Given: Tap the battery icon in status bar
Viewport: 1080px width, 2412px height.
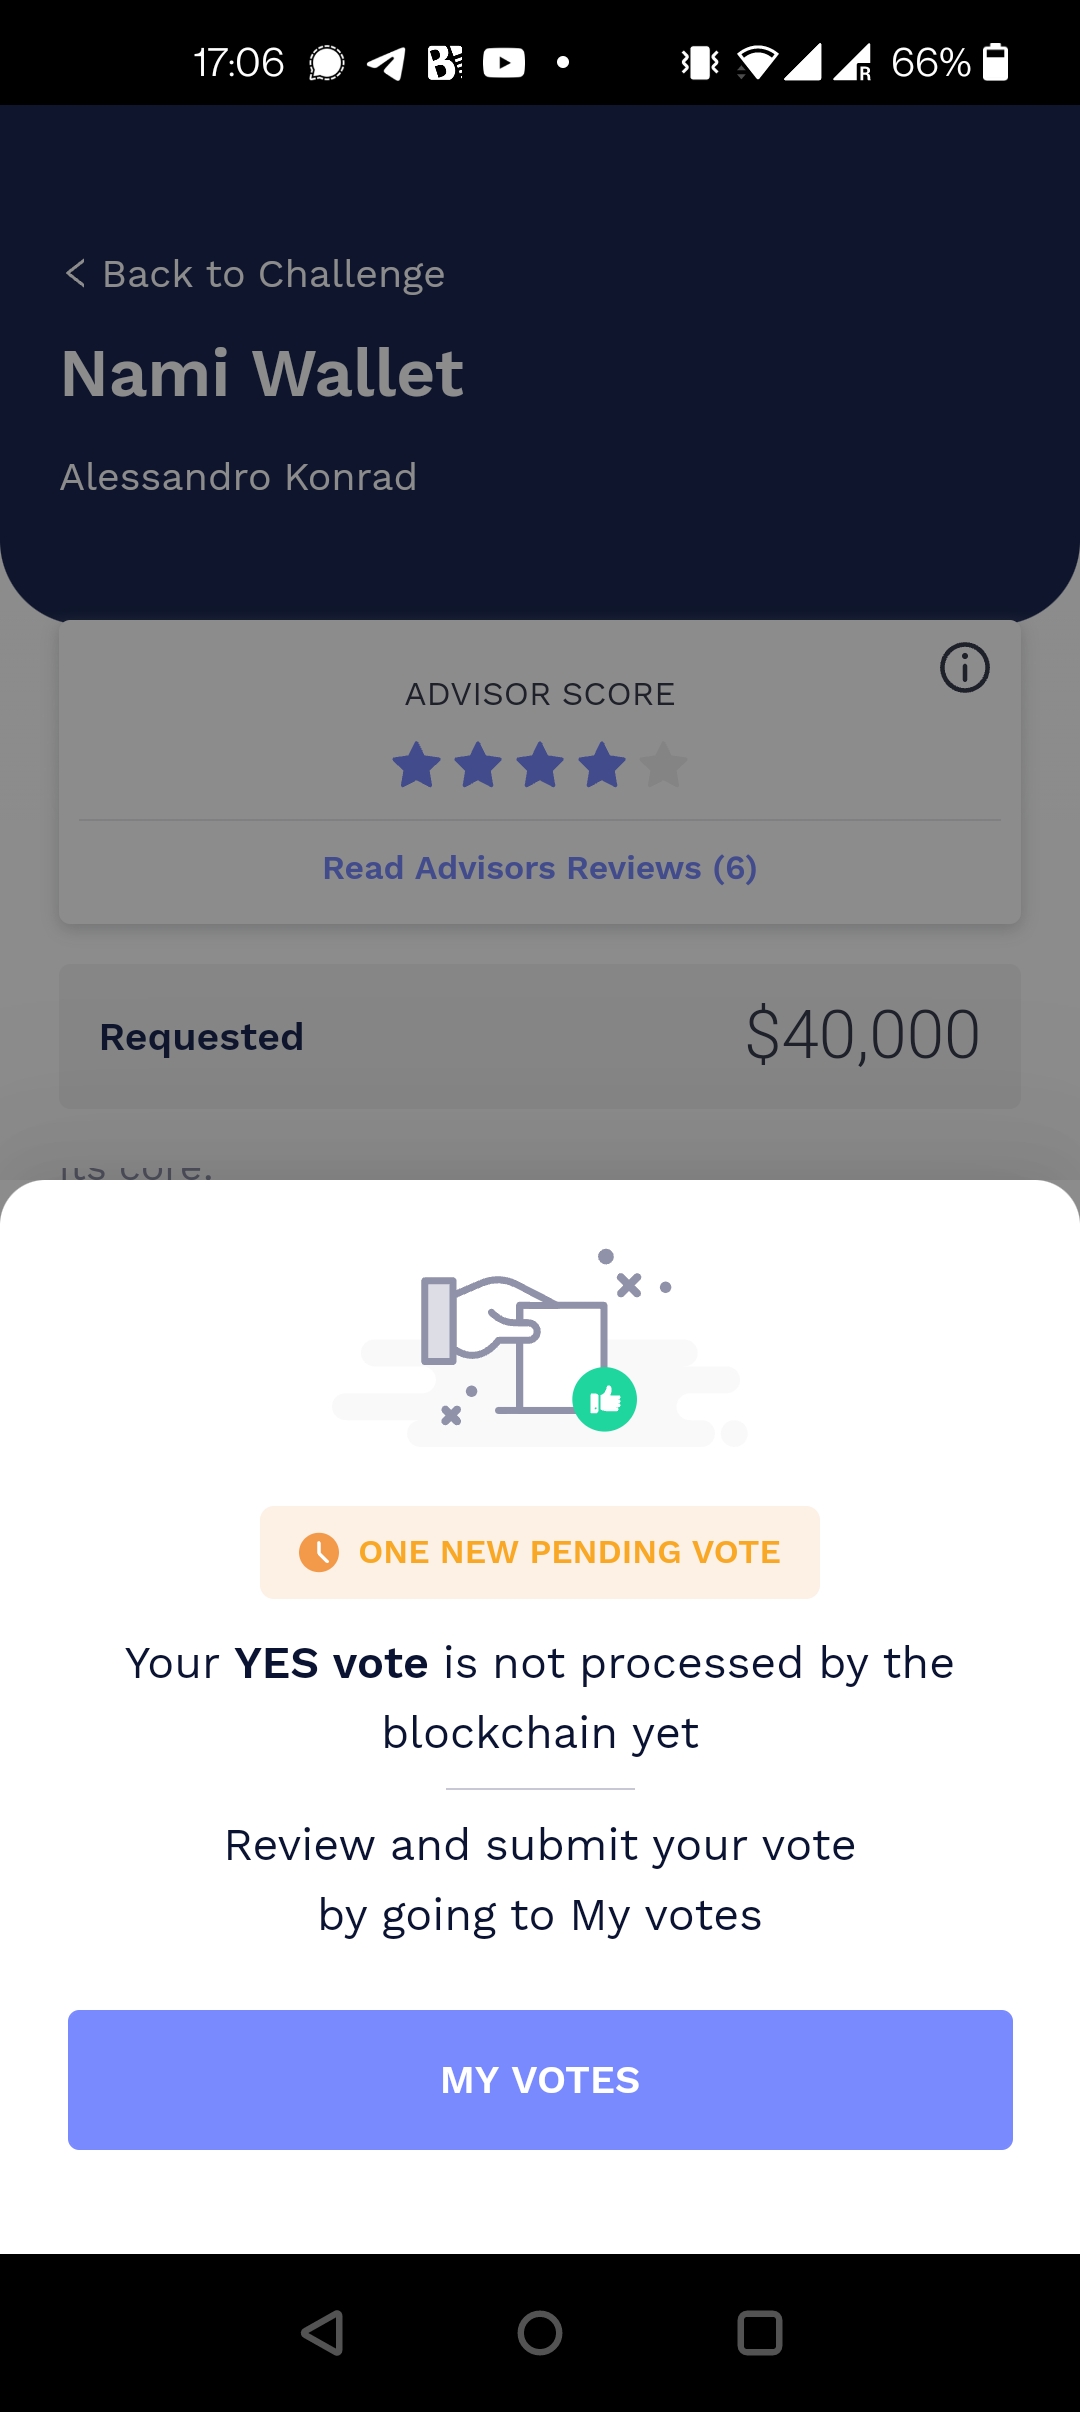Looking at the screenshot, I should click(x=995, y=62).
